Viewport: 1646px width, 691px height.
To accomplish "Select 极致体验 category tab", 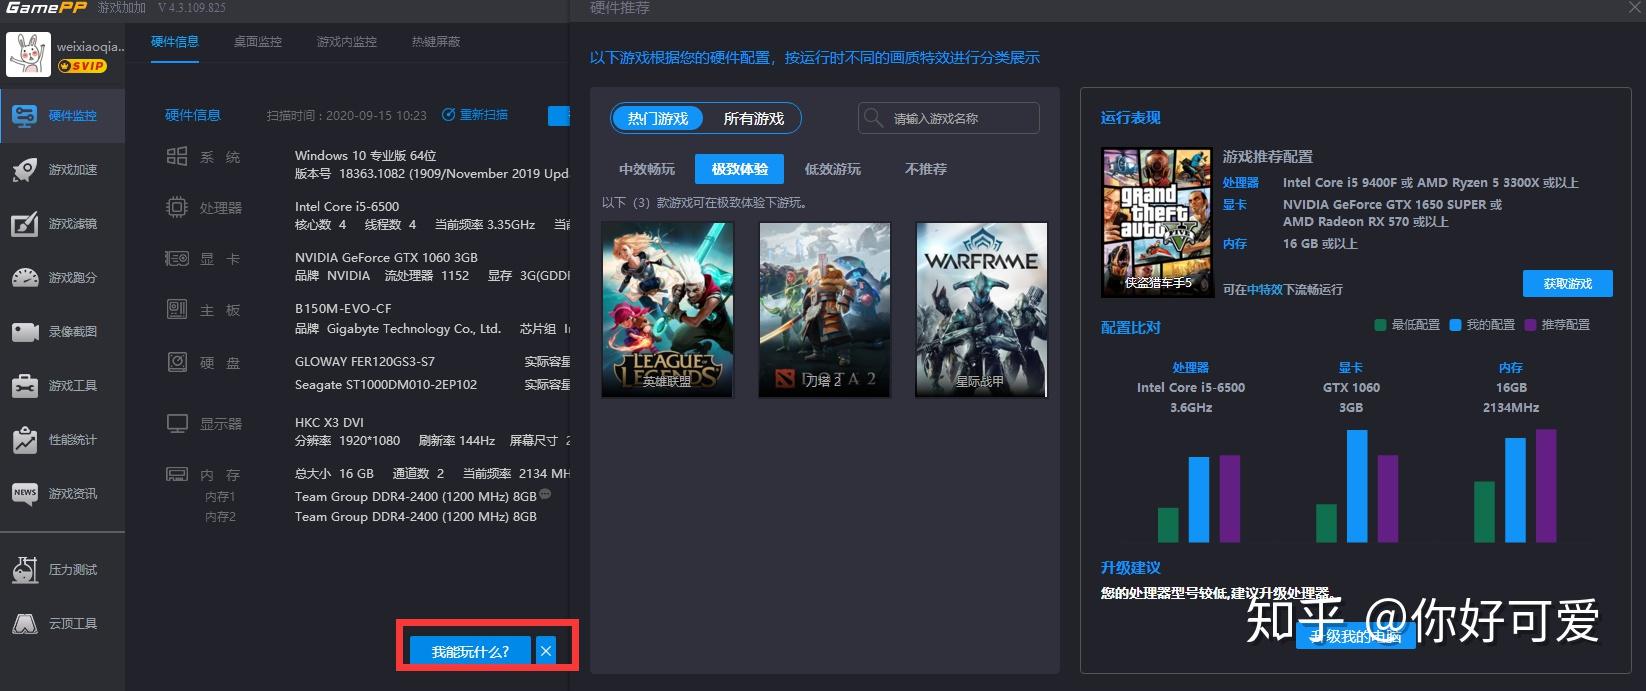I will 740,169.
